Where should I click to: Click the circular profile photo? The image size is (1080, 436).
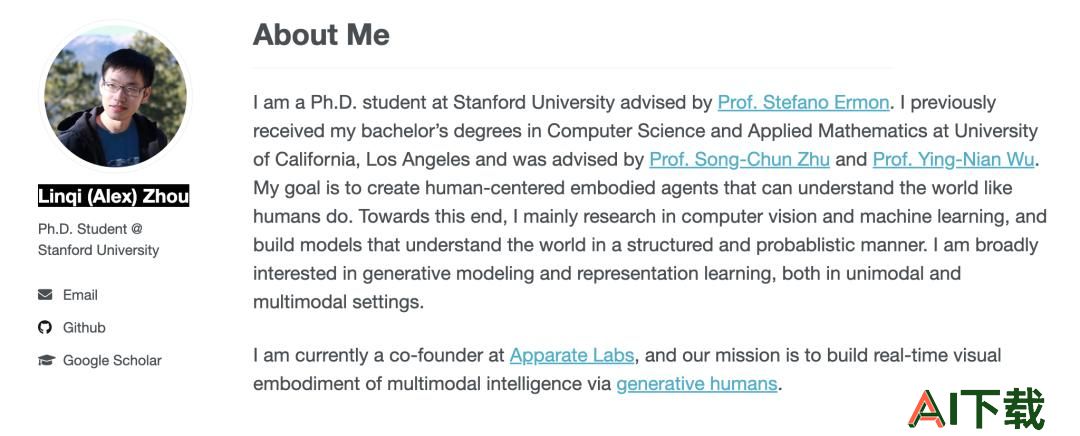115,95
